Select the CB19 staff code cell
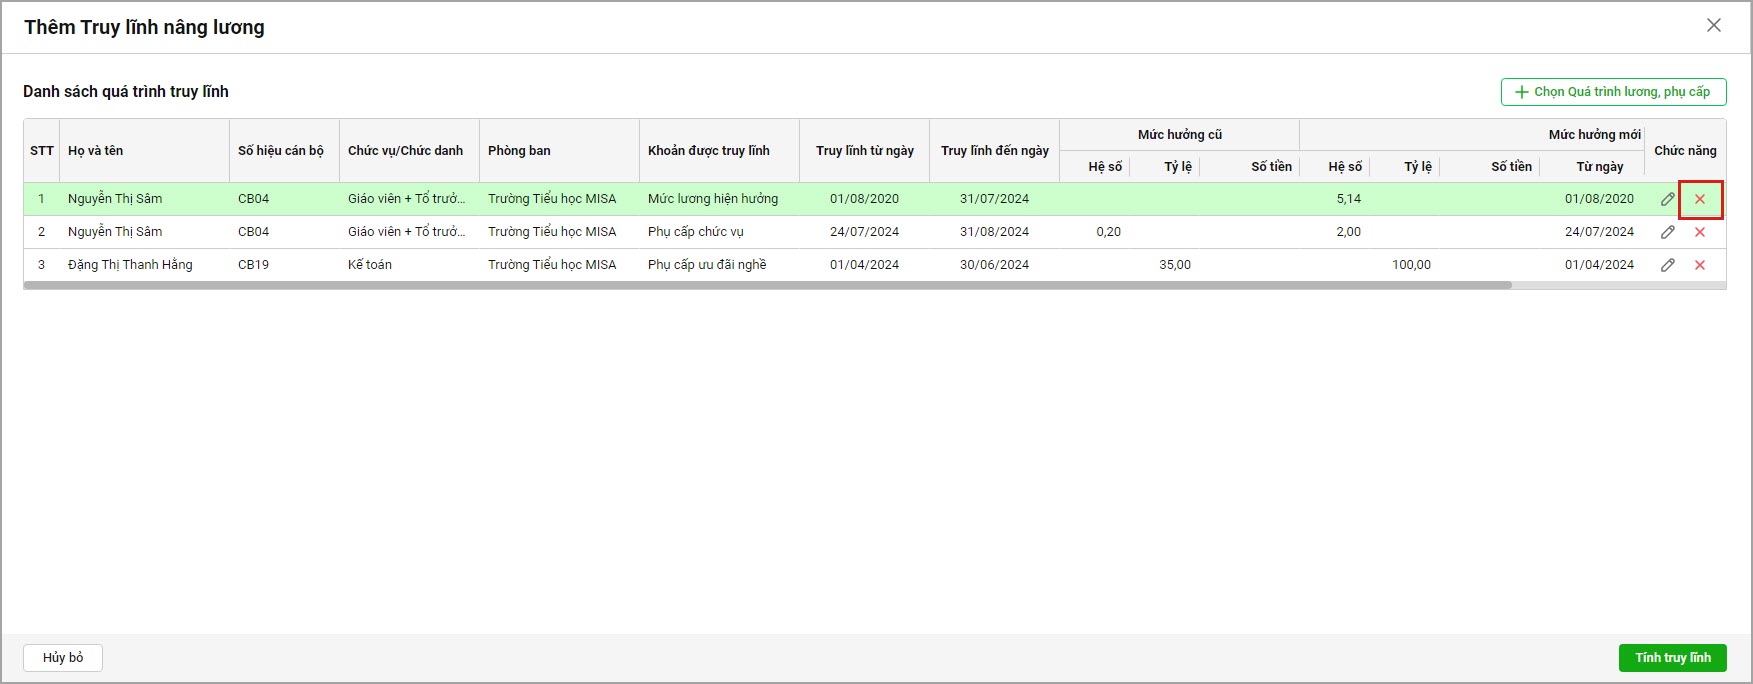Image resolution: width=1753 pixels, height=684 pixels. pyautogui.click(x=253, y=265)
